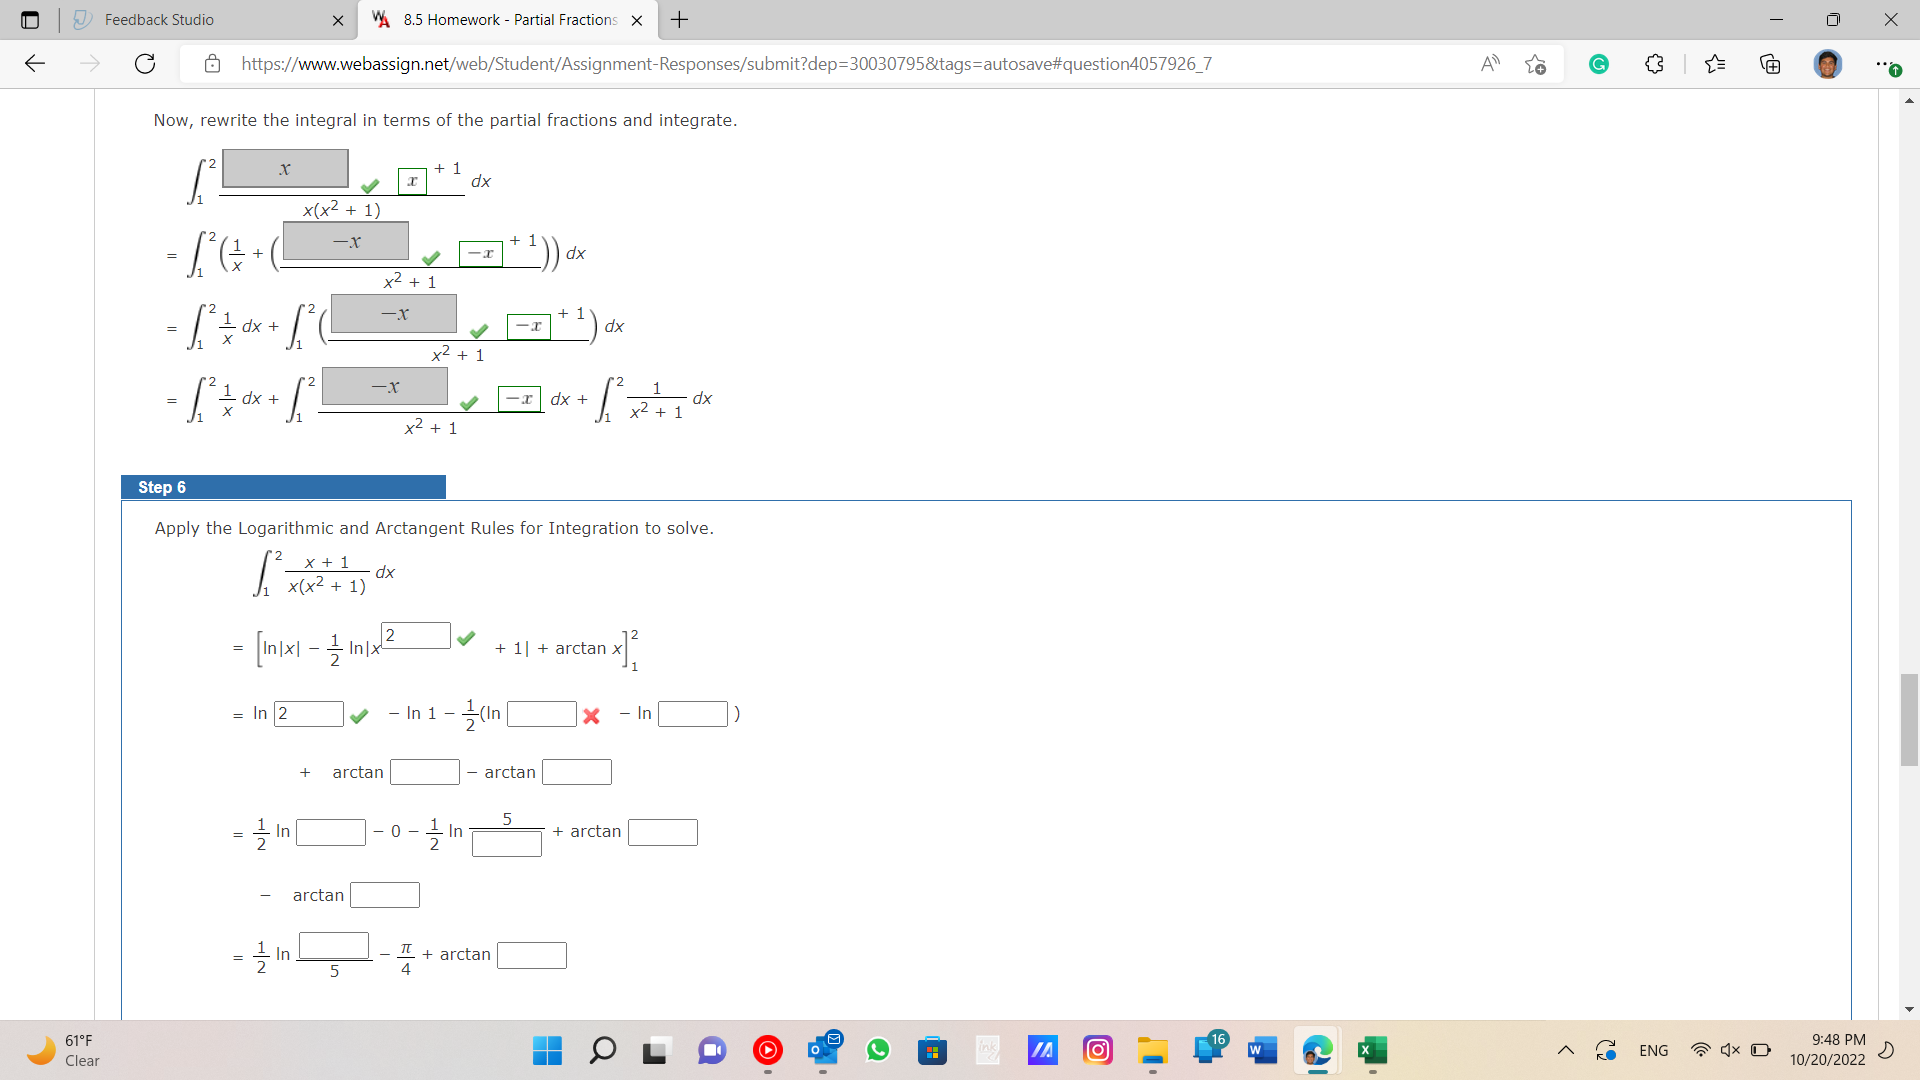Go back to the previous page
Viewport: 1920px width, 1080px height.
point(36,64)
